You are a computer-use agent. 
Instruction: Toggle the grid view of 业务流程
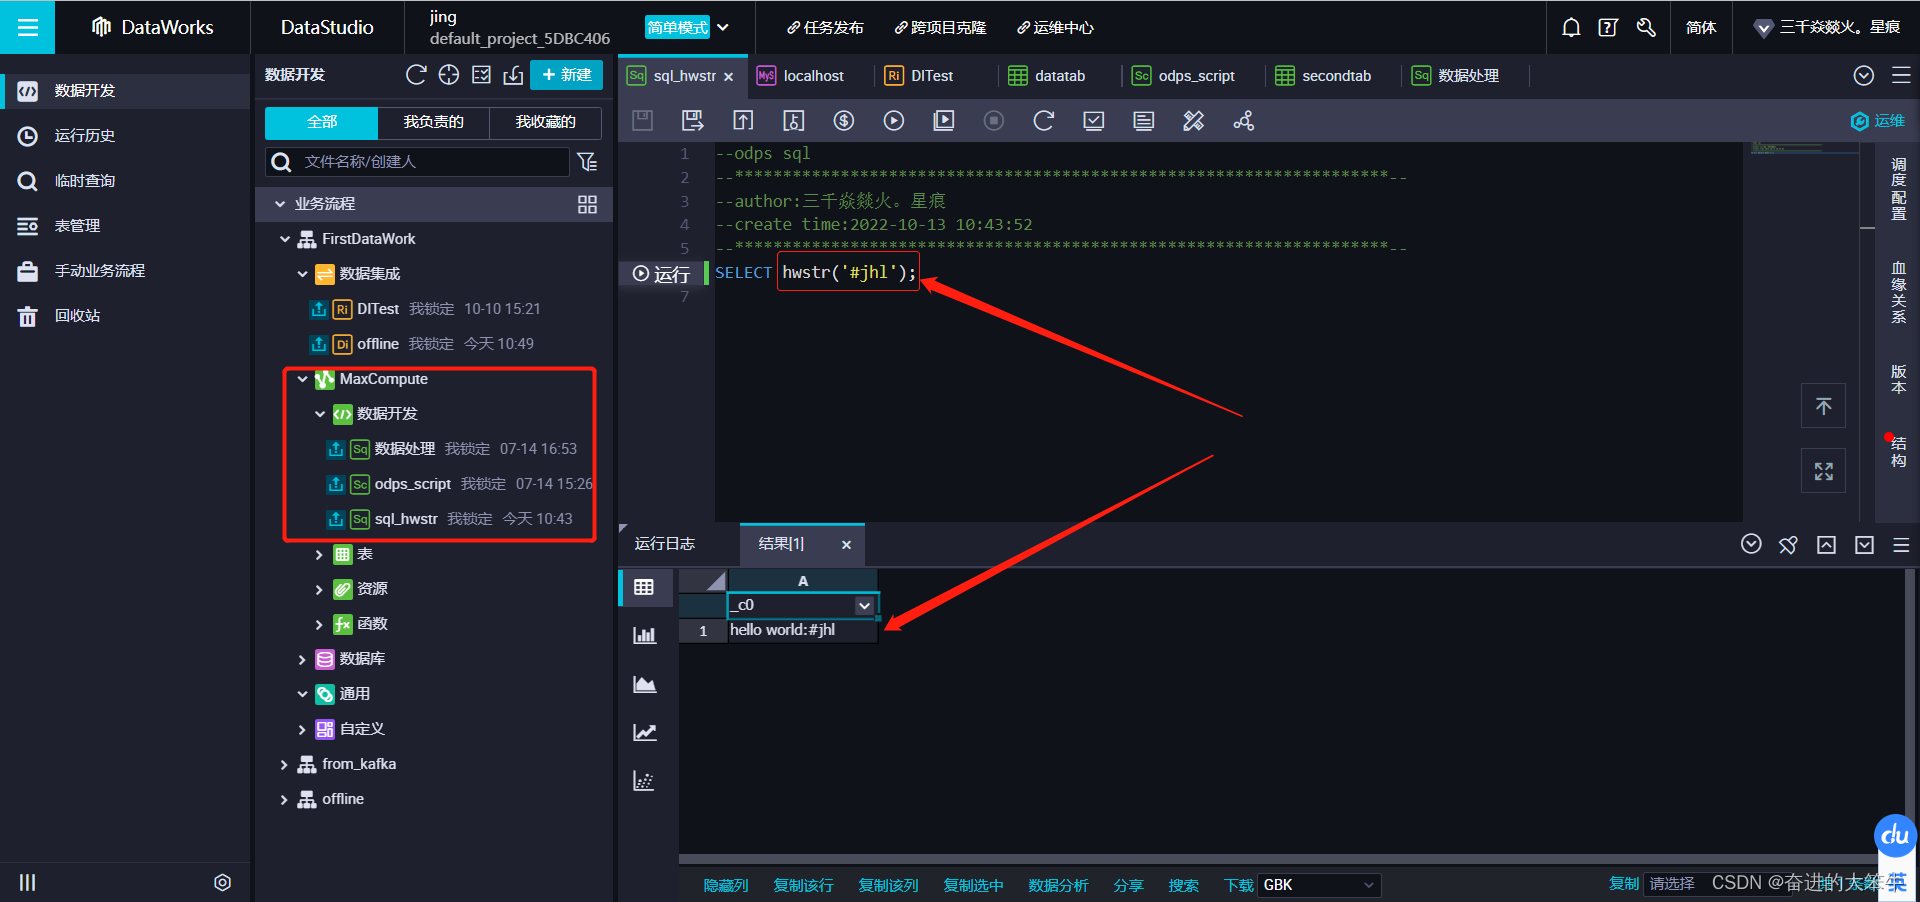[x=587, y=204]
